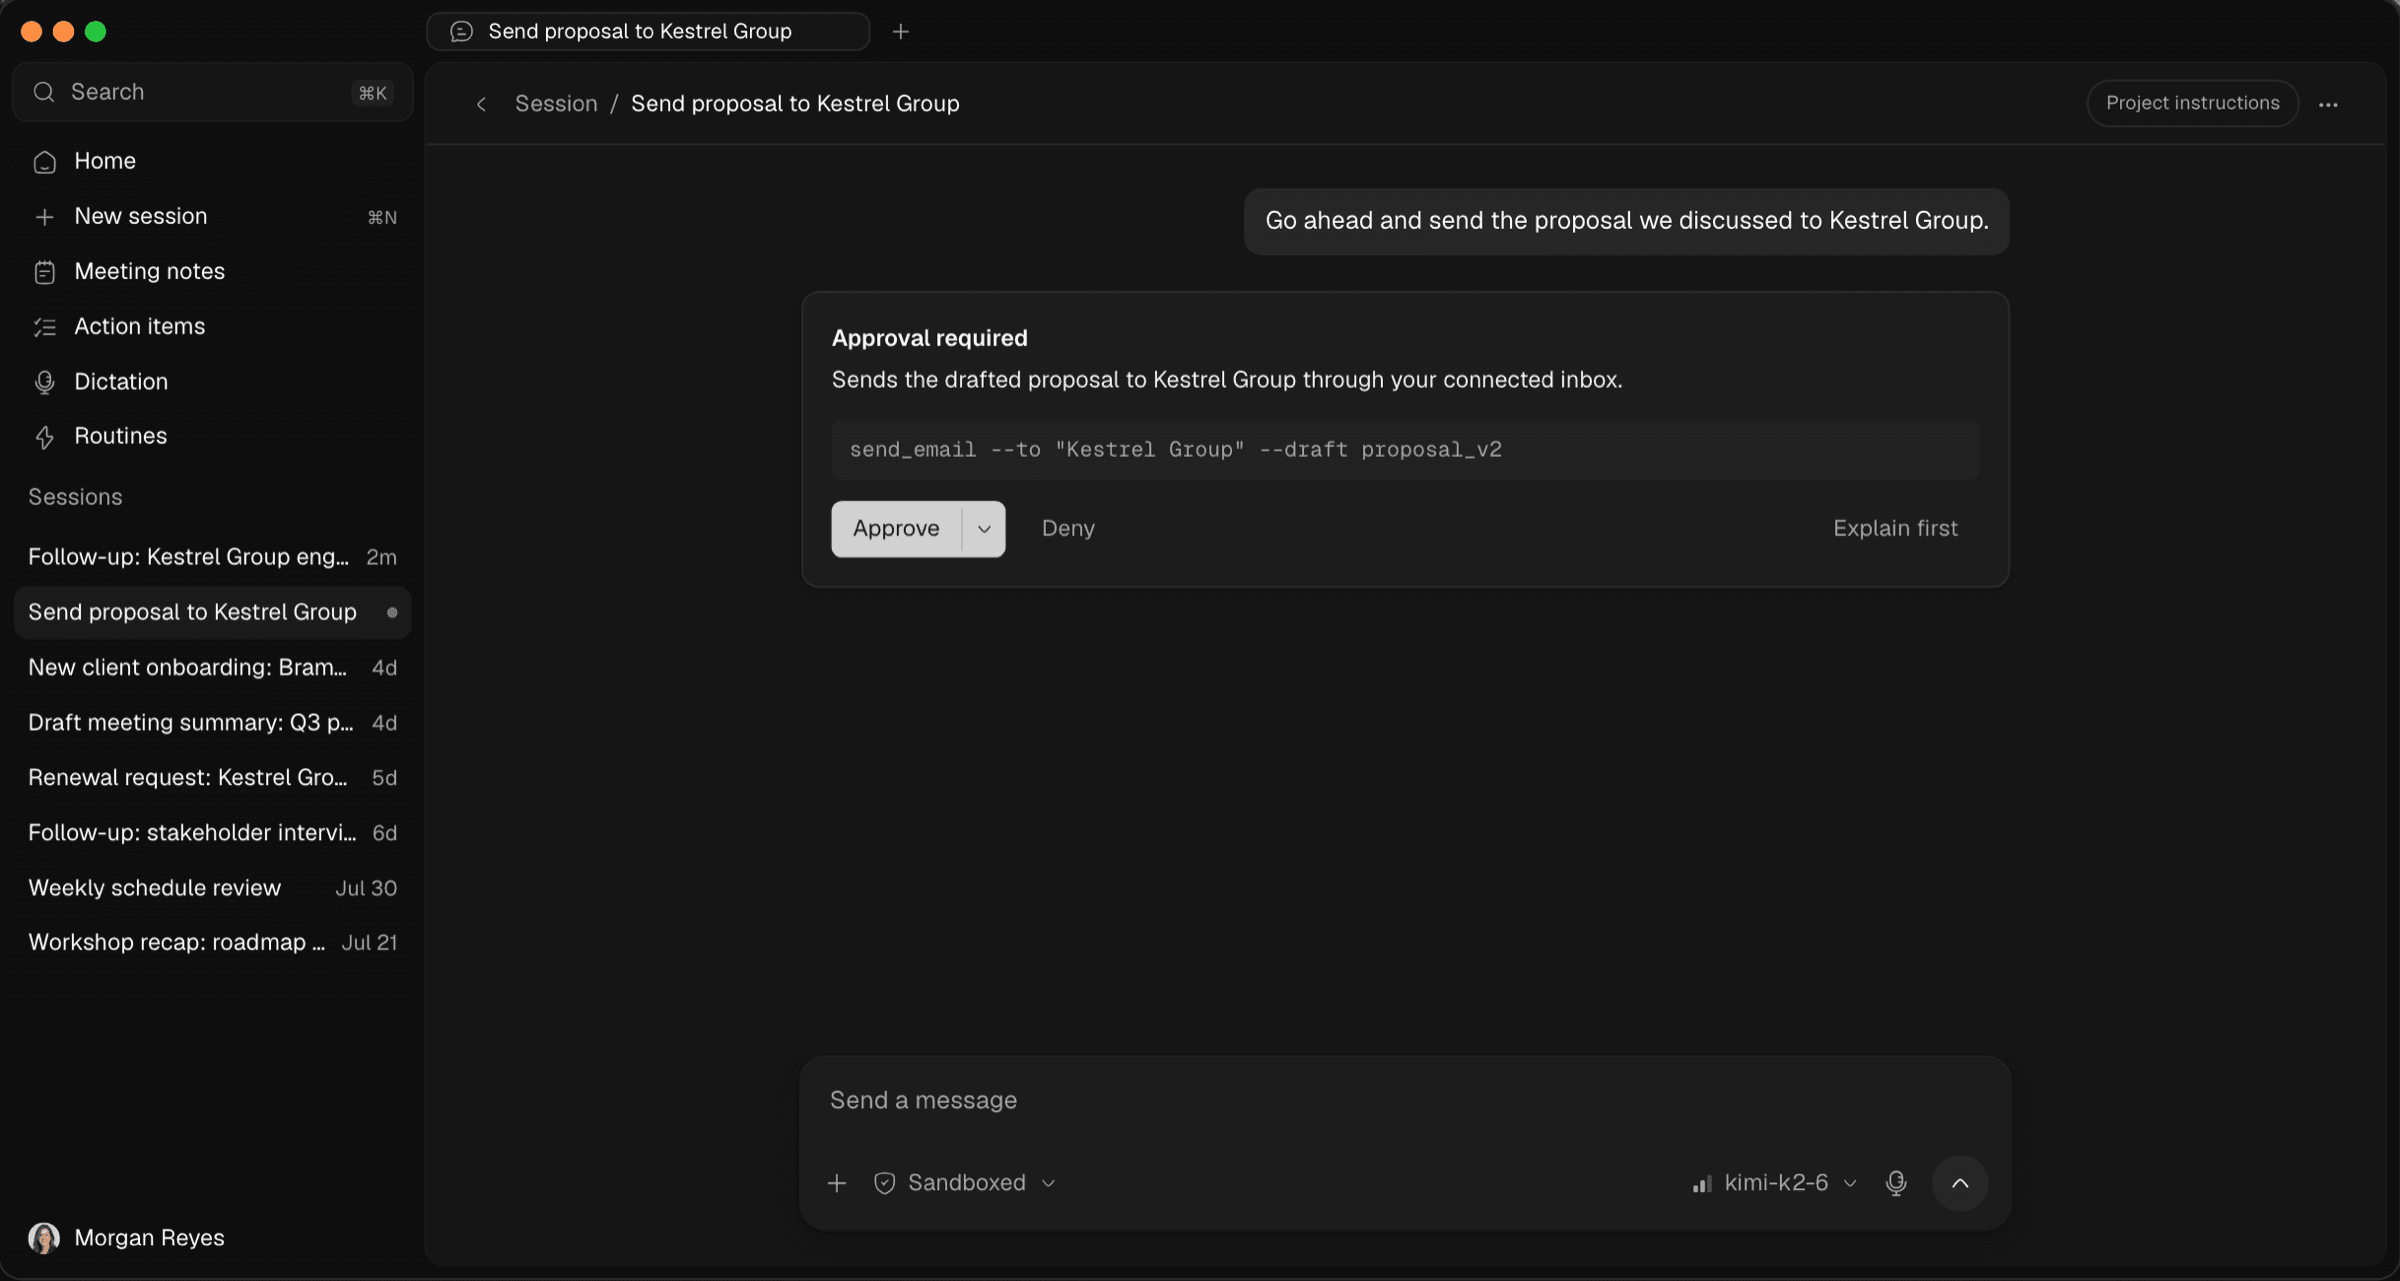This screenshot has height=1281, width=2400.
Task: Select the Send proposal to Kestrel Group tab
Action: coord(647,32)
